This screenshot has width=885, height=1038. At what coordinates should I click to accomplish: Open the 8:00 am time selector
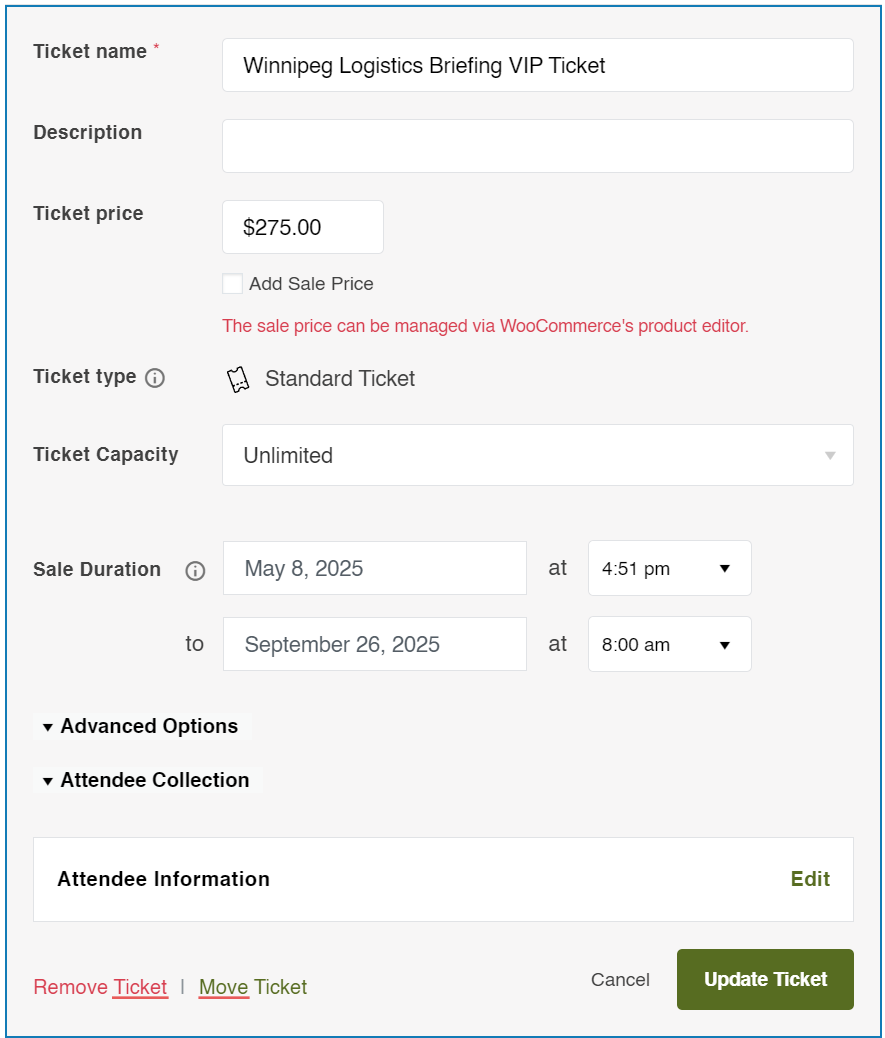(669, 644)
